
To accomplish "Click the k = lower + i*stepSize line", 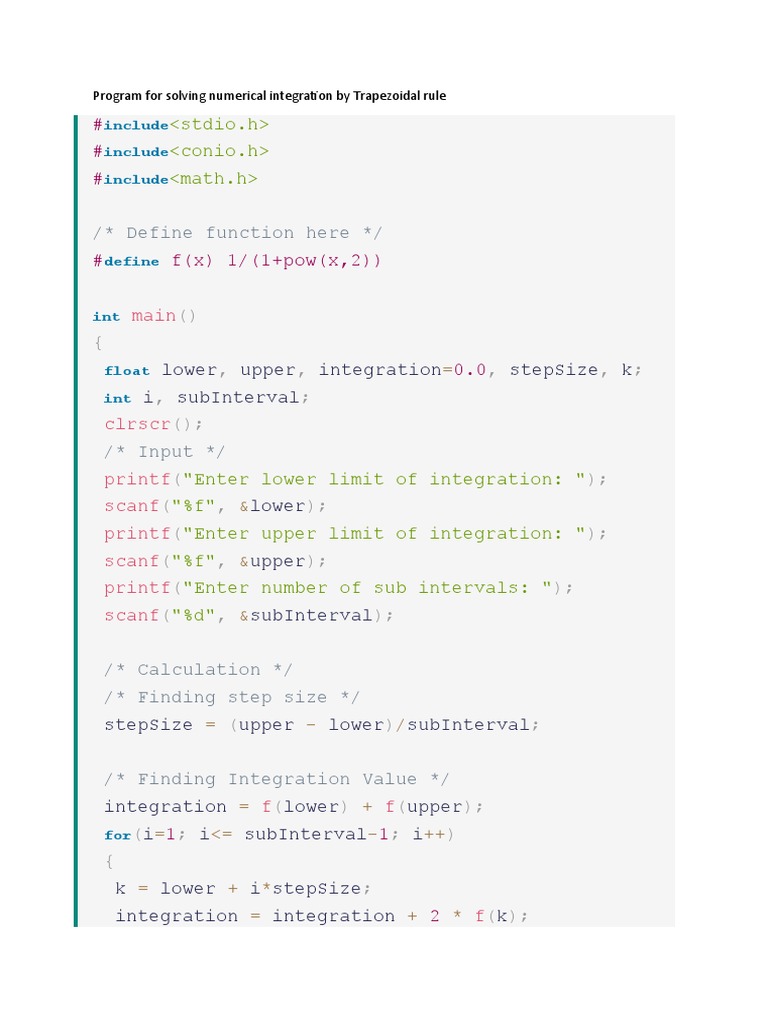I will 243,888.
